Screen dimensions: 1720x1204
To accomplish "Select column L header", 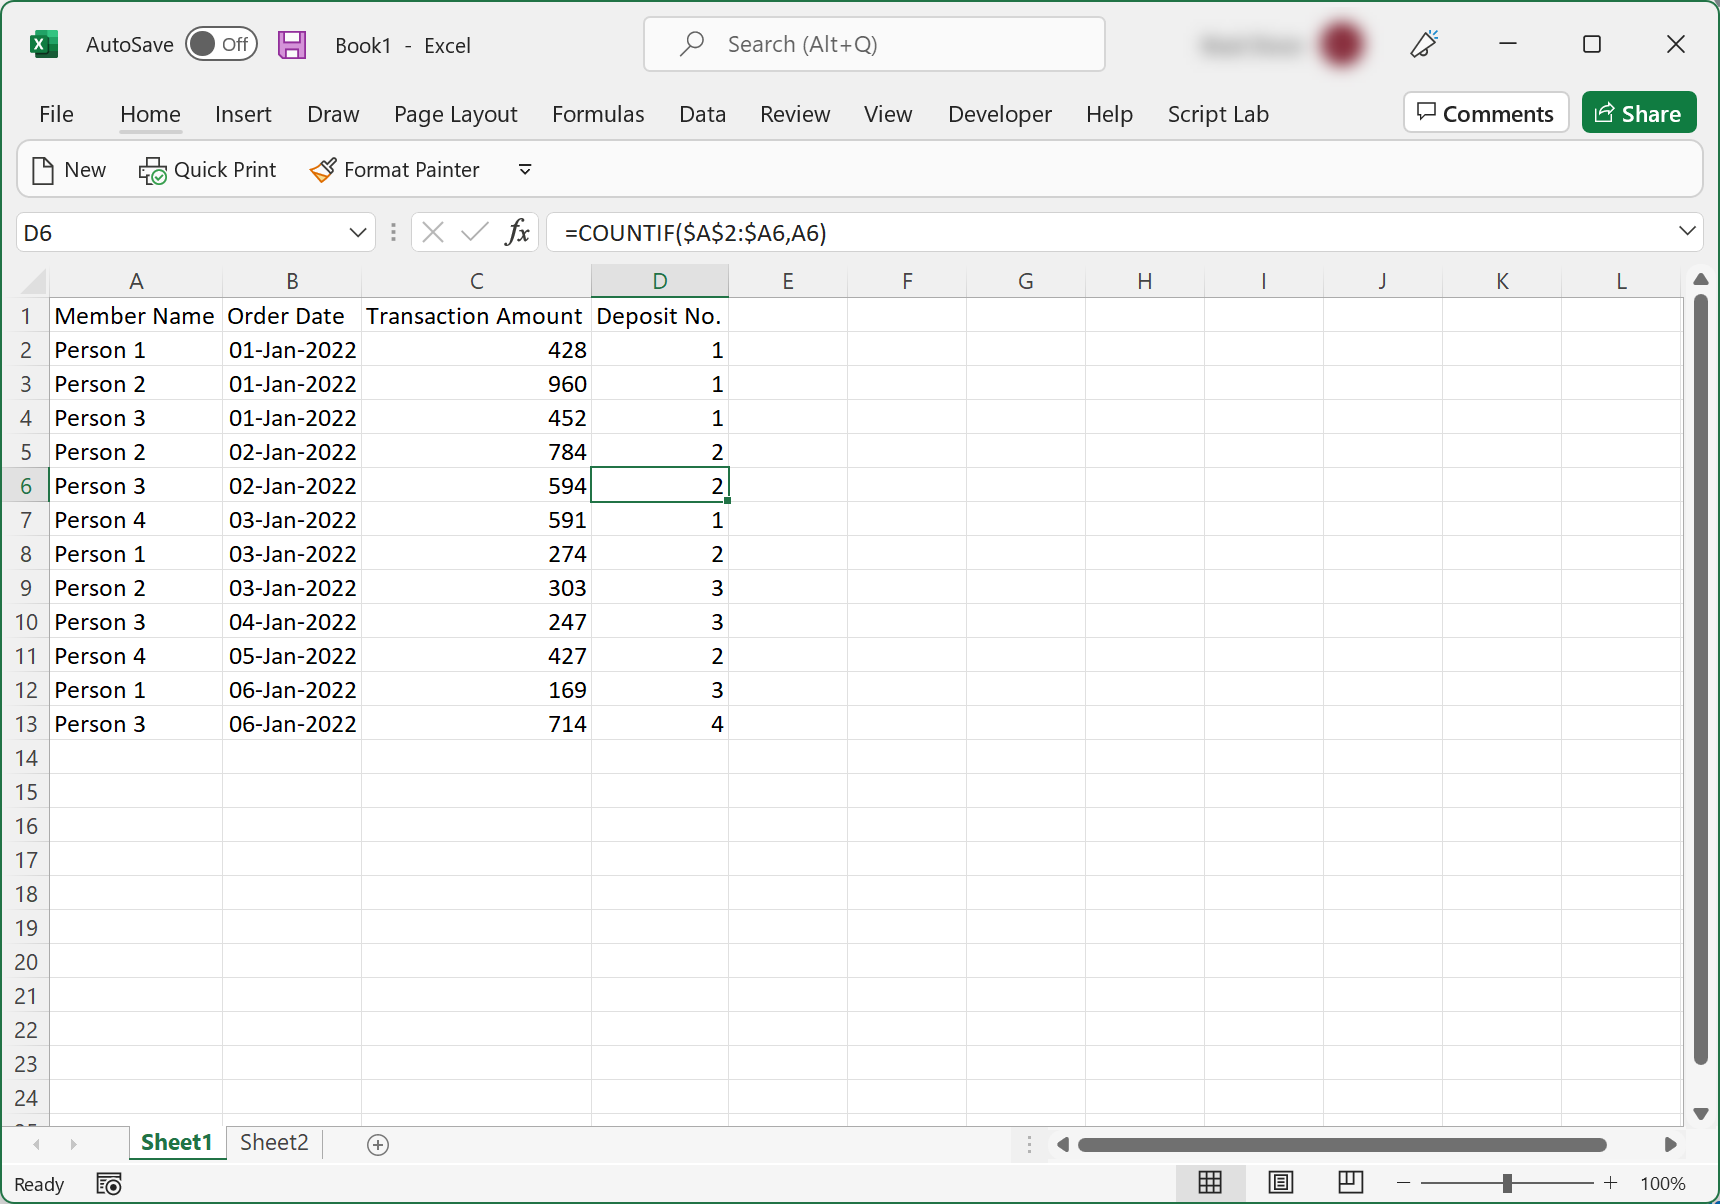I will [x=1621, y=281].
